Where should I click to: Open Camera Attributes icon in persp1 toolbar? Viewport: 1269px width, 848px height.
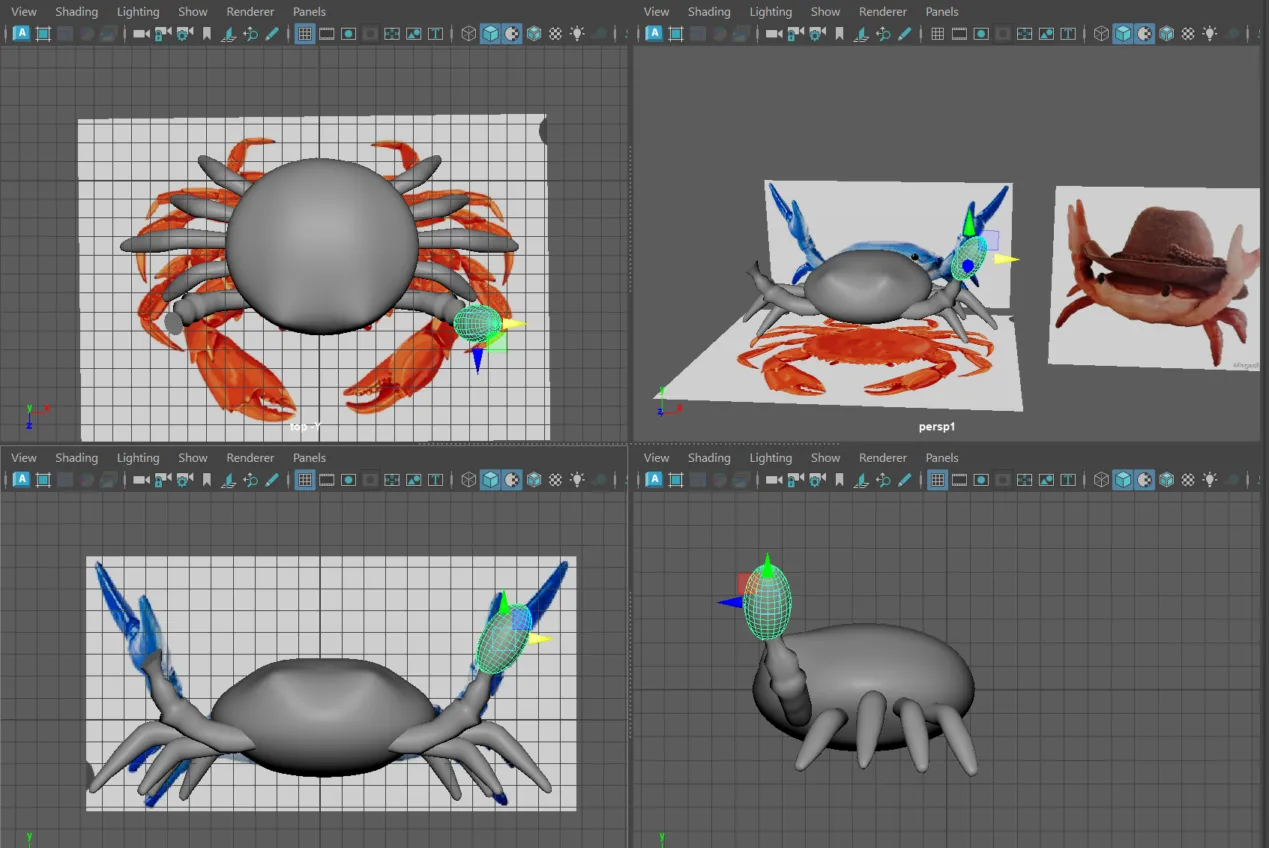(817, 33)
